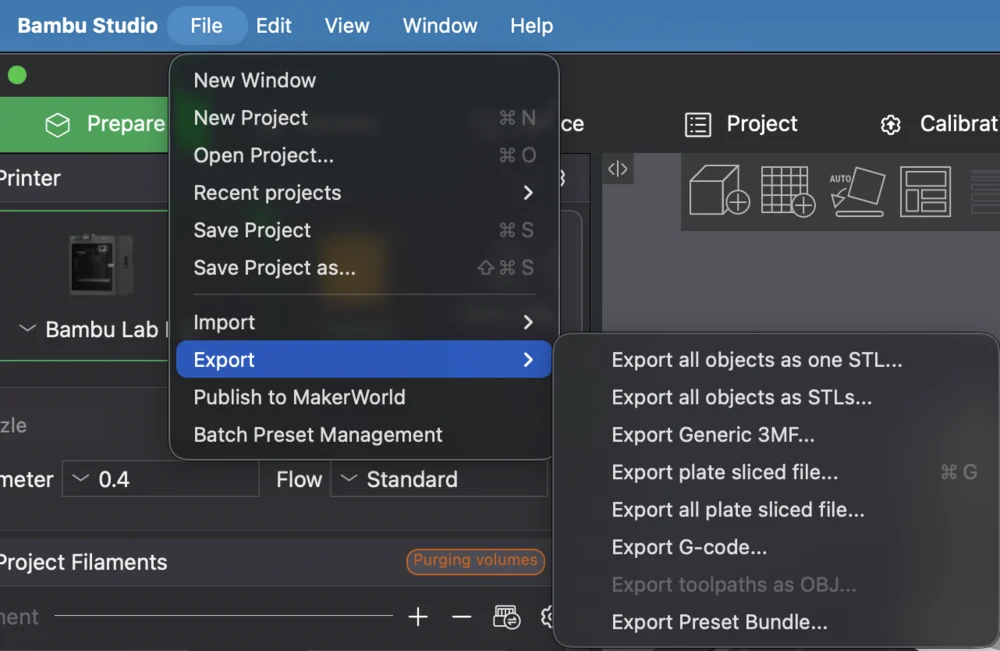Select Export Generic 3MF...
The height and width of the screenshot is (651, 1000).
[x=775, y=435]
